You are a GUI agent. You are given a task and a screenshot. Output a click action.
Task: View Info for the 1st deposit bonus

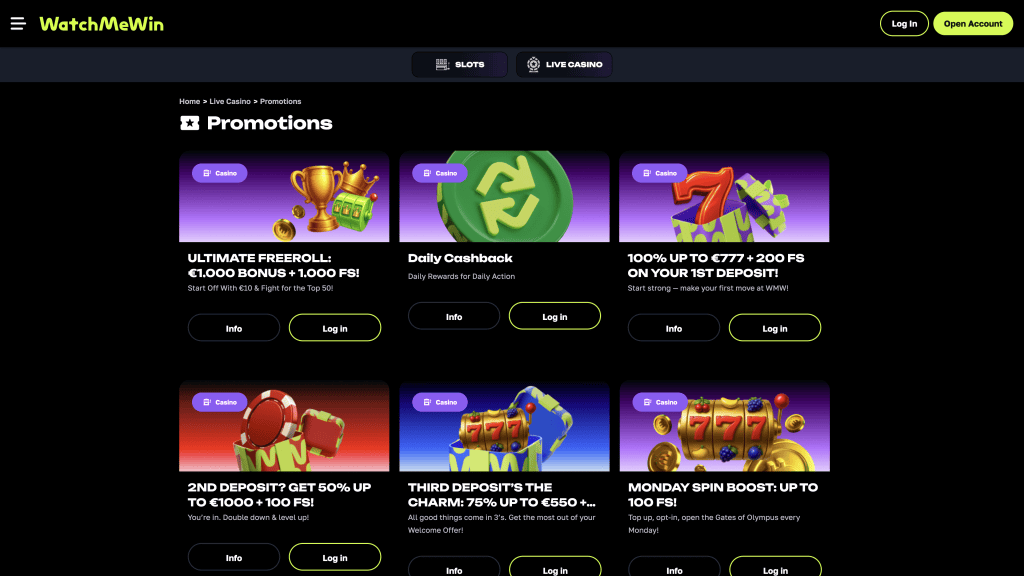click(x=674, y=328)
